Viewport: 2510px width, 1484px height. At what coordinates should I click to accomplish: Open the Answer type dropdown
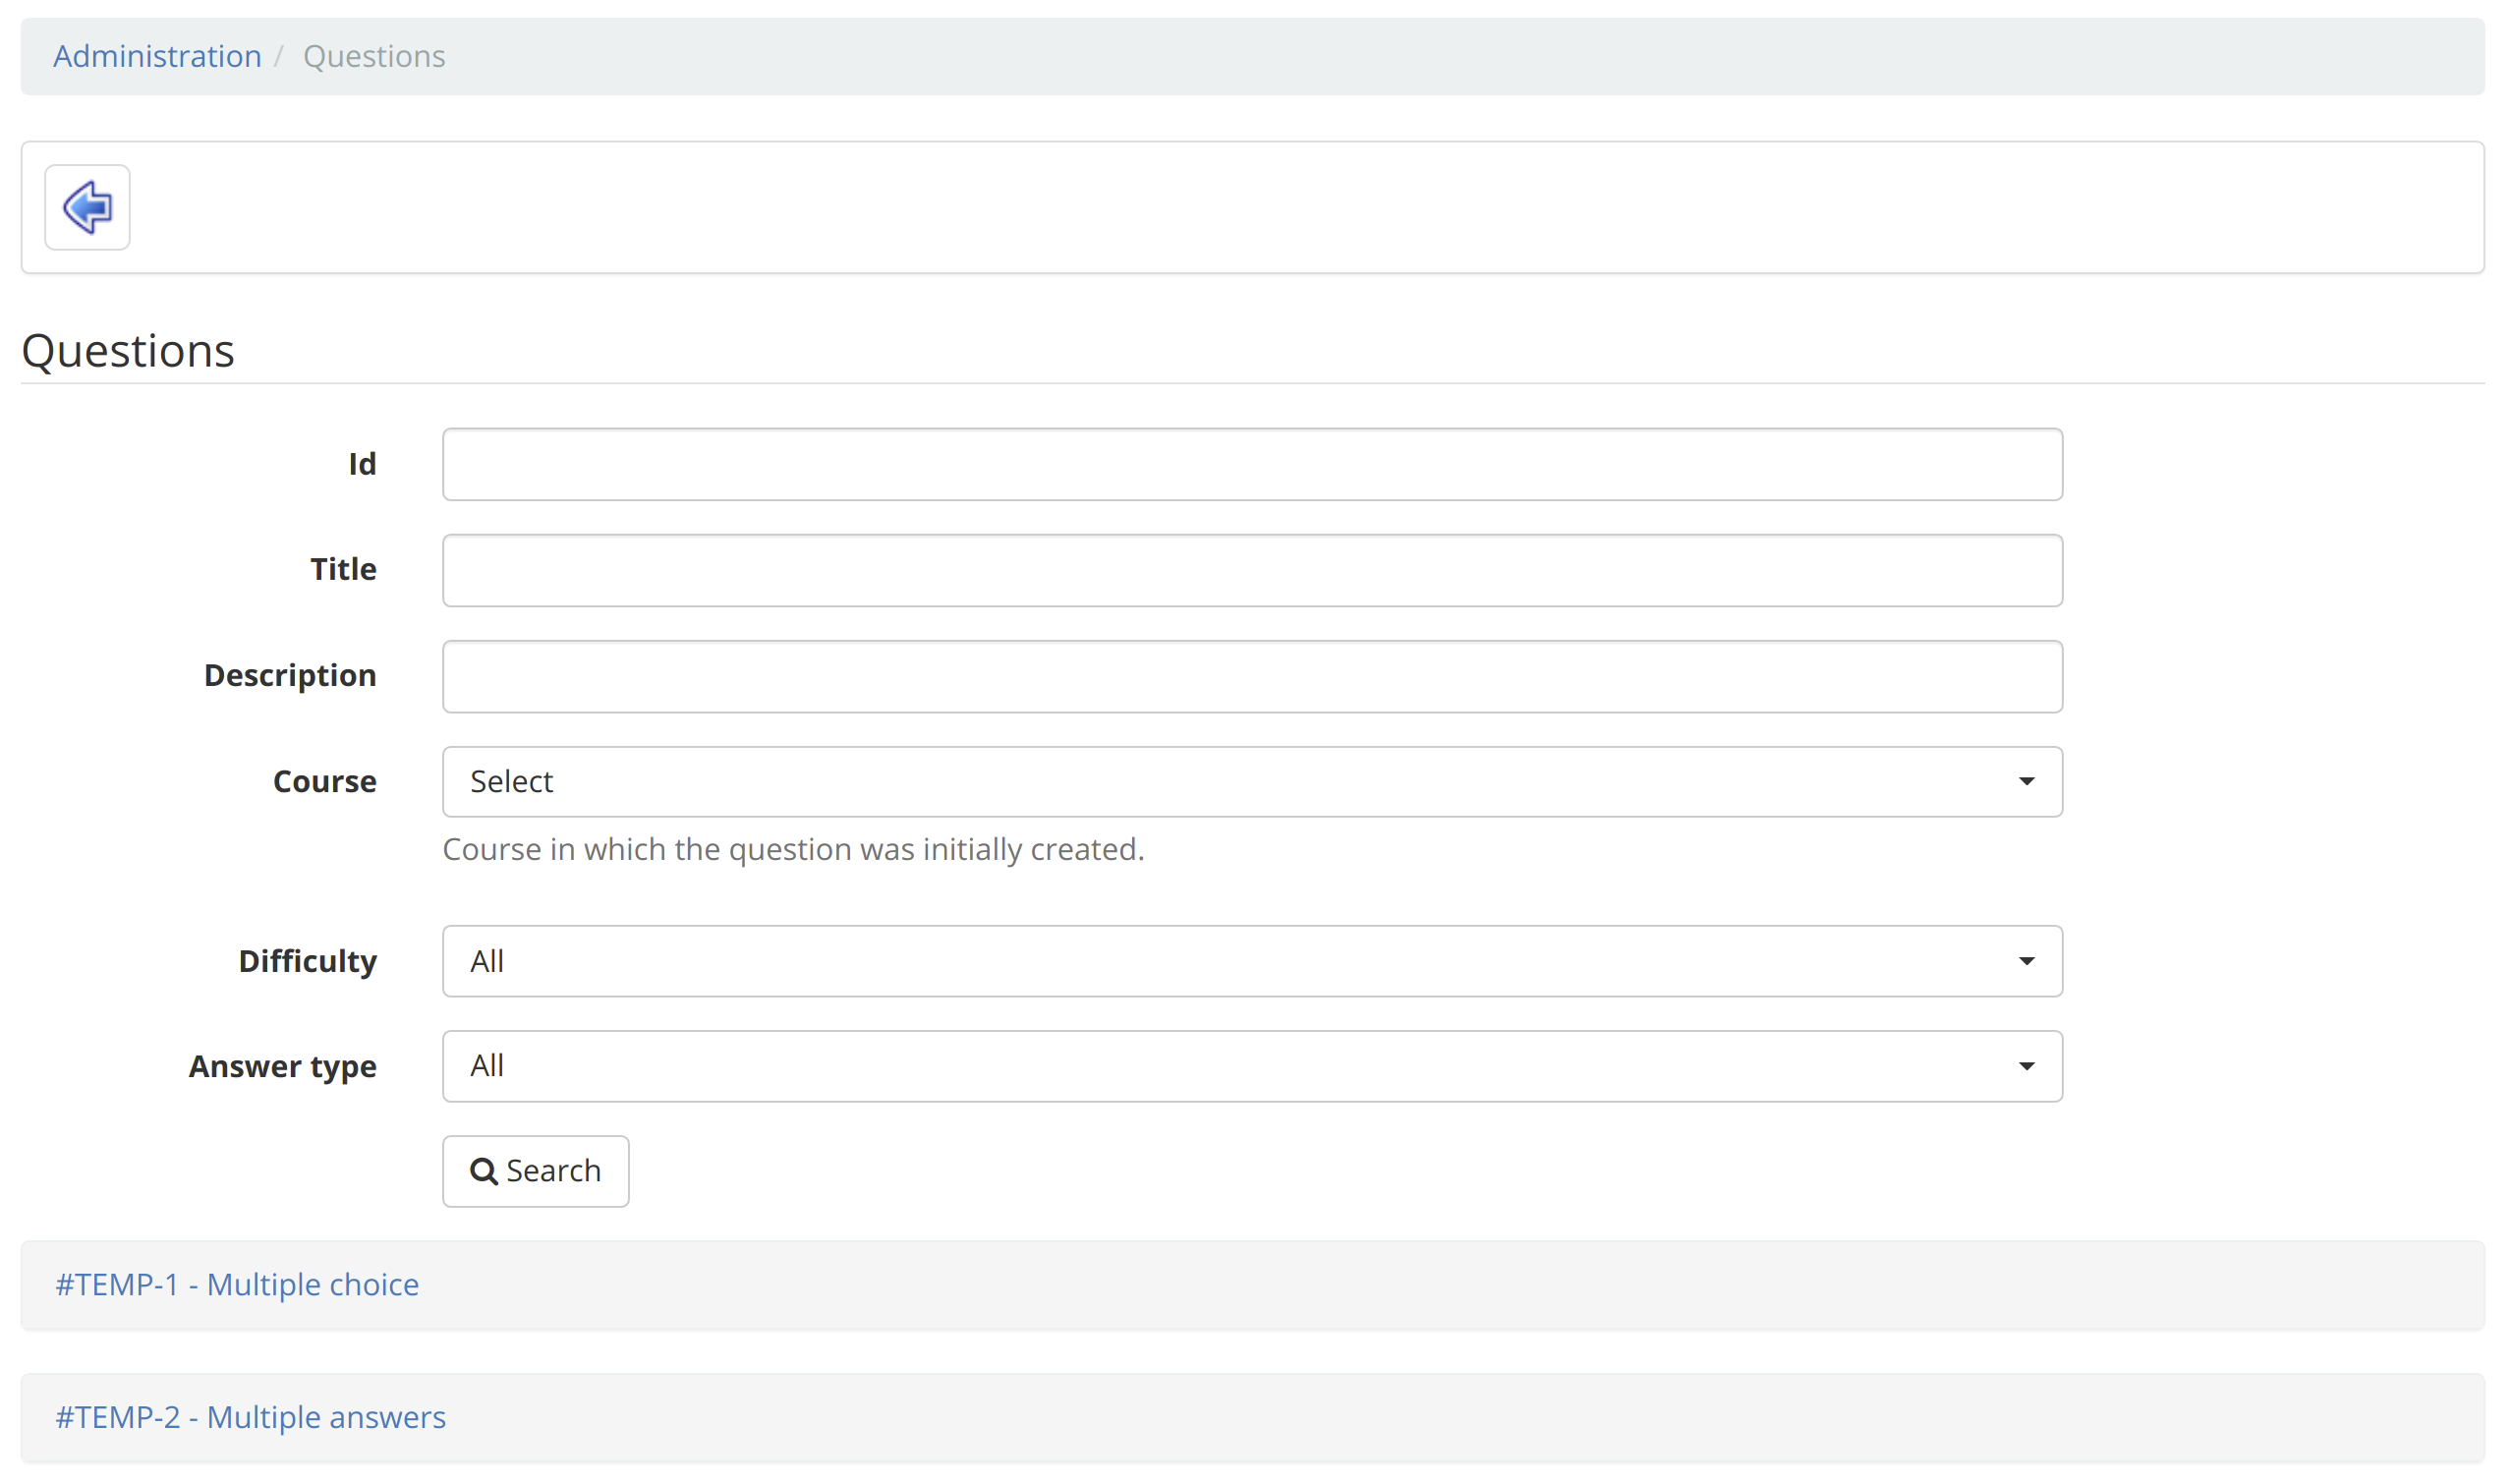[x=1250, y=1066]
